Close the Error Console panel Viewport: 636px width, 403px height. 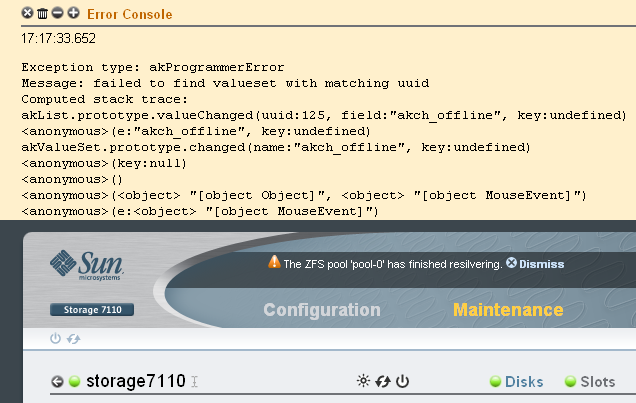coord(27,15)
